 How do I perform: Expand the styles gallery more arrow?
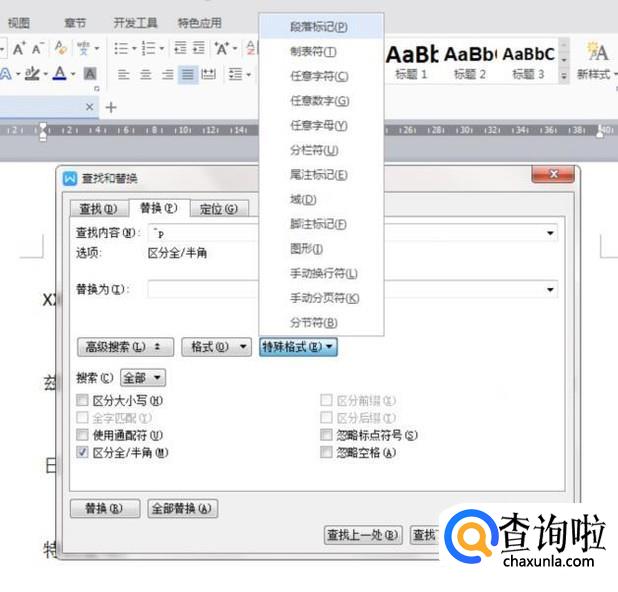coord(564,76)
